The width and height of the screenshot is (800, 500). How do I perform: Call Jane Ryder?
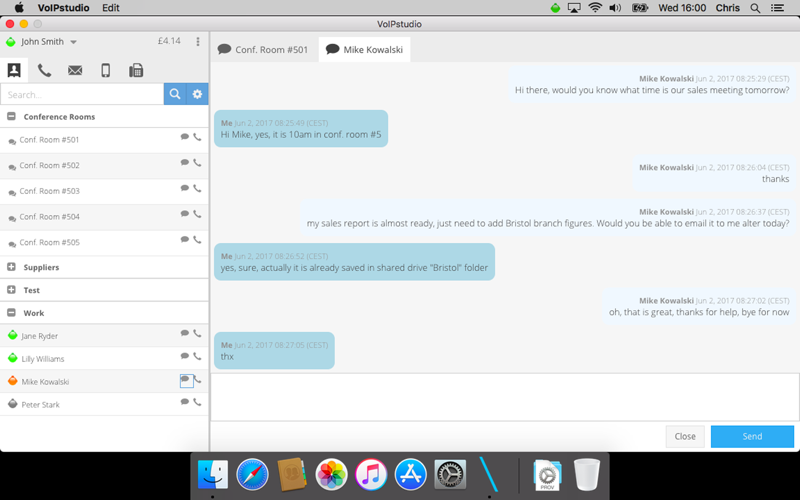click(x=197, y=333)
